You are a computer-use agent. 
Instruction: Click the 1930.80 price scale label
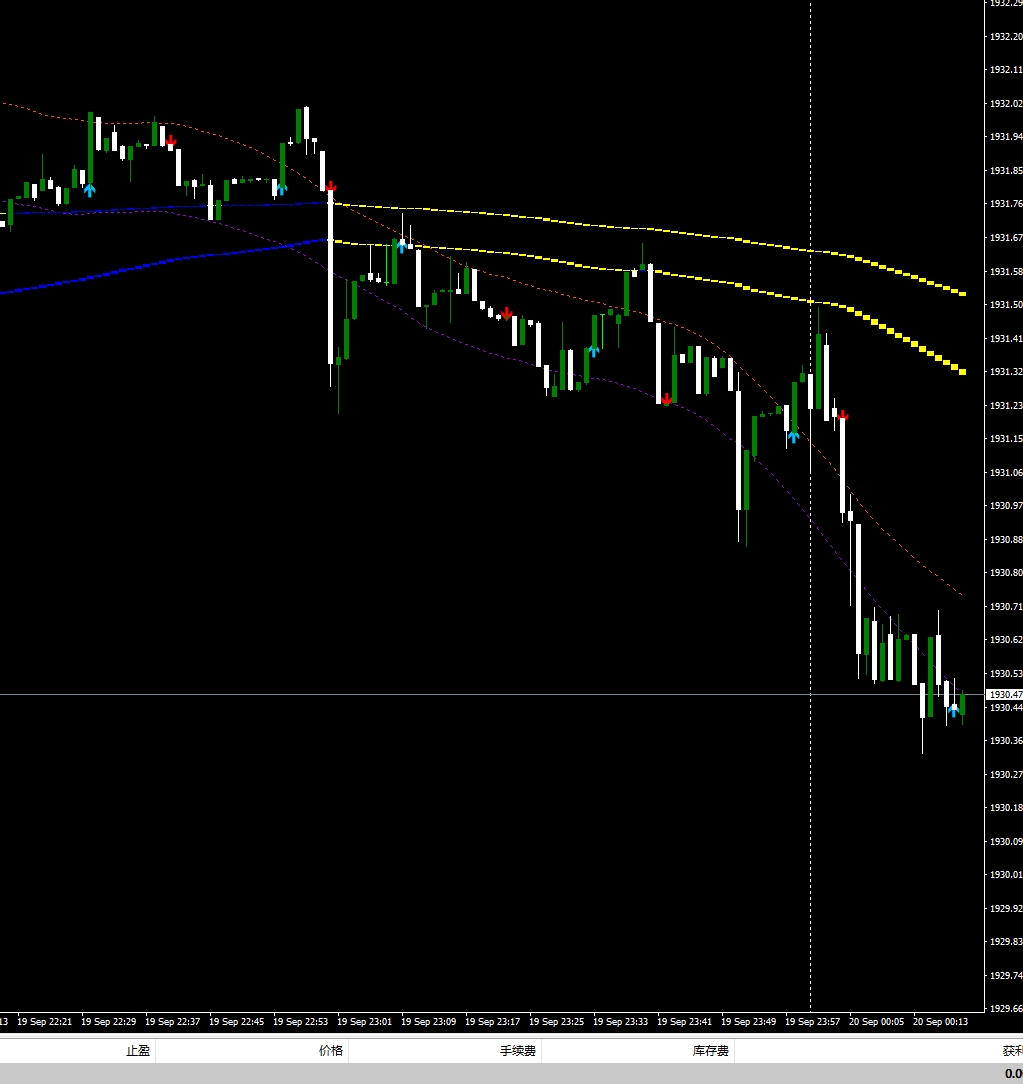point(1006,572)
